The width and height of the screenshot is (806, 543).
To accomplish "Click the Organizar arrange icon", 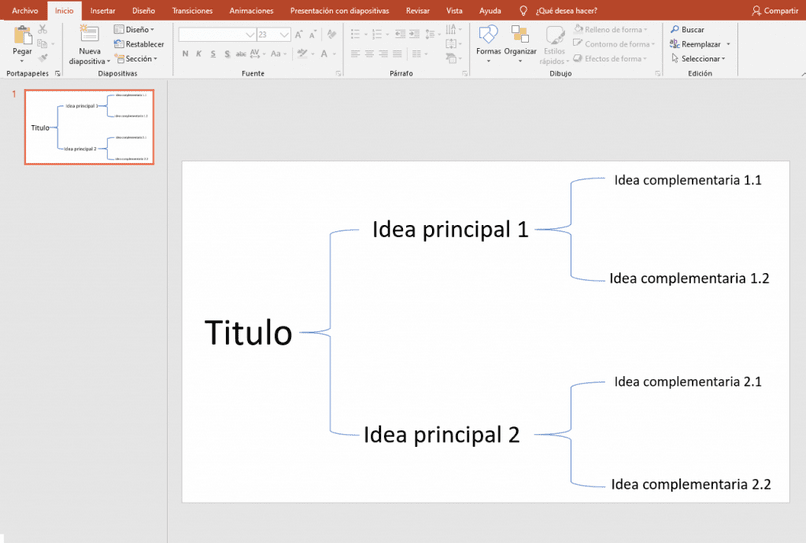I will point(520,34).
